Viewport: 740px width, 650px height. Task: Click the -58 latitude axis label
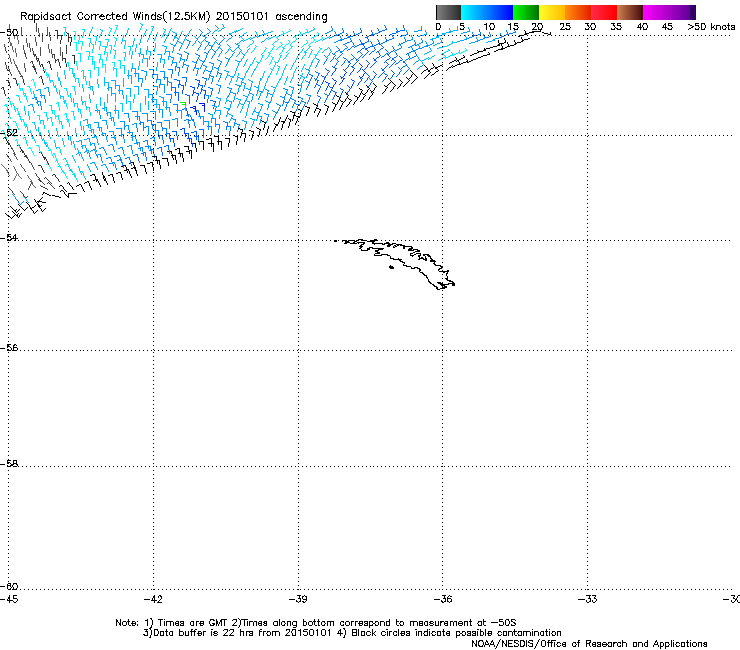[x=9, y=464]
